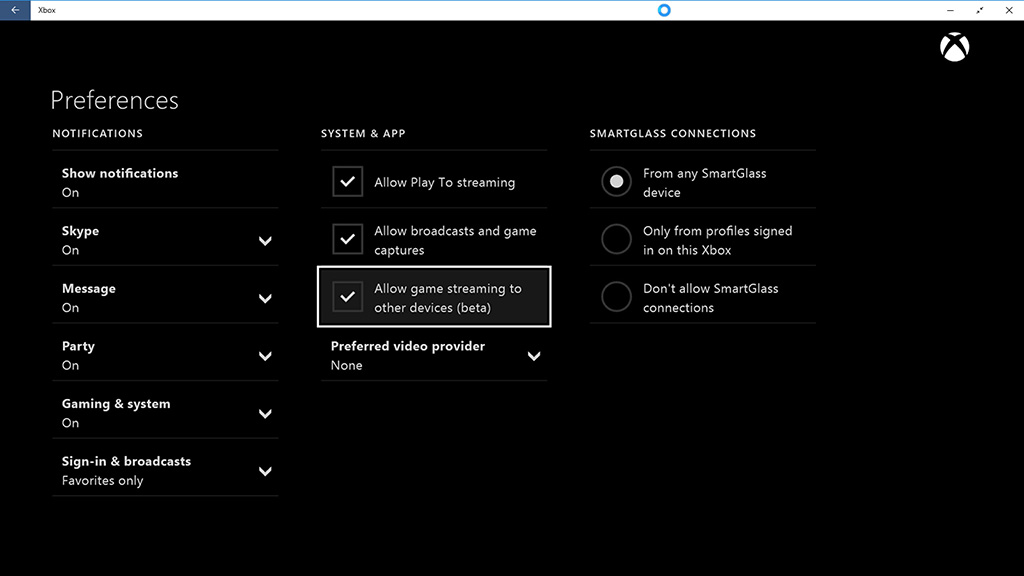Open the Message notifications dropdown
Screen dimensions: 1024x576
point(265,299)
